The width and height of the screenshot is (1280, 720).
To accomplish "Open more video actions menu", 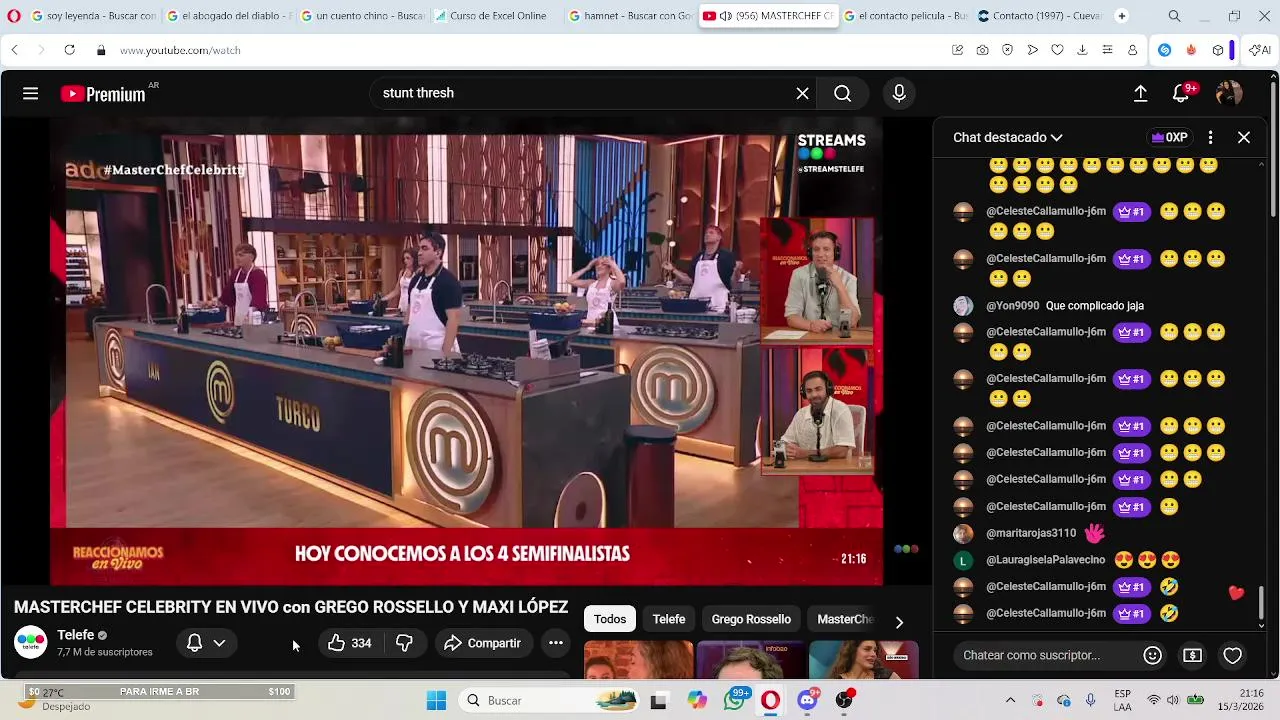I will coord(556,643).
